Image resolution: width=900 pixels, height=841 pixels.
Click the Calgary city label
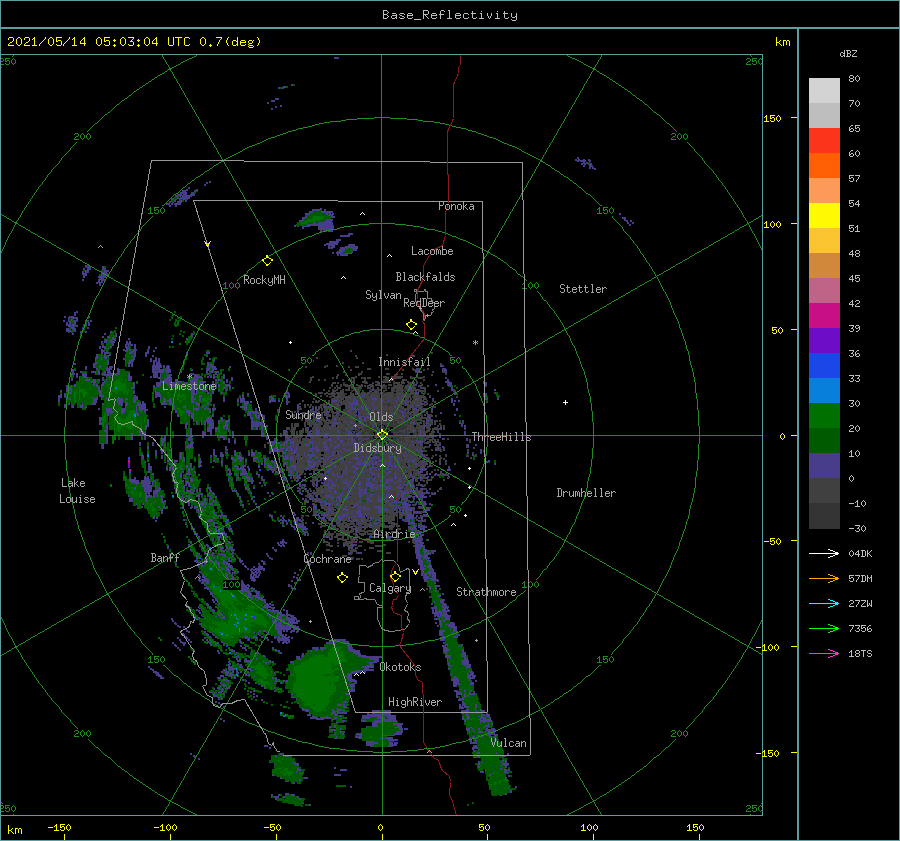390,588
